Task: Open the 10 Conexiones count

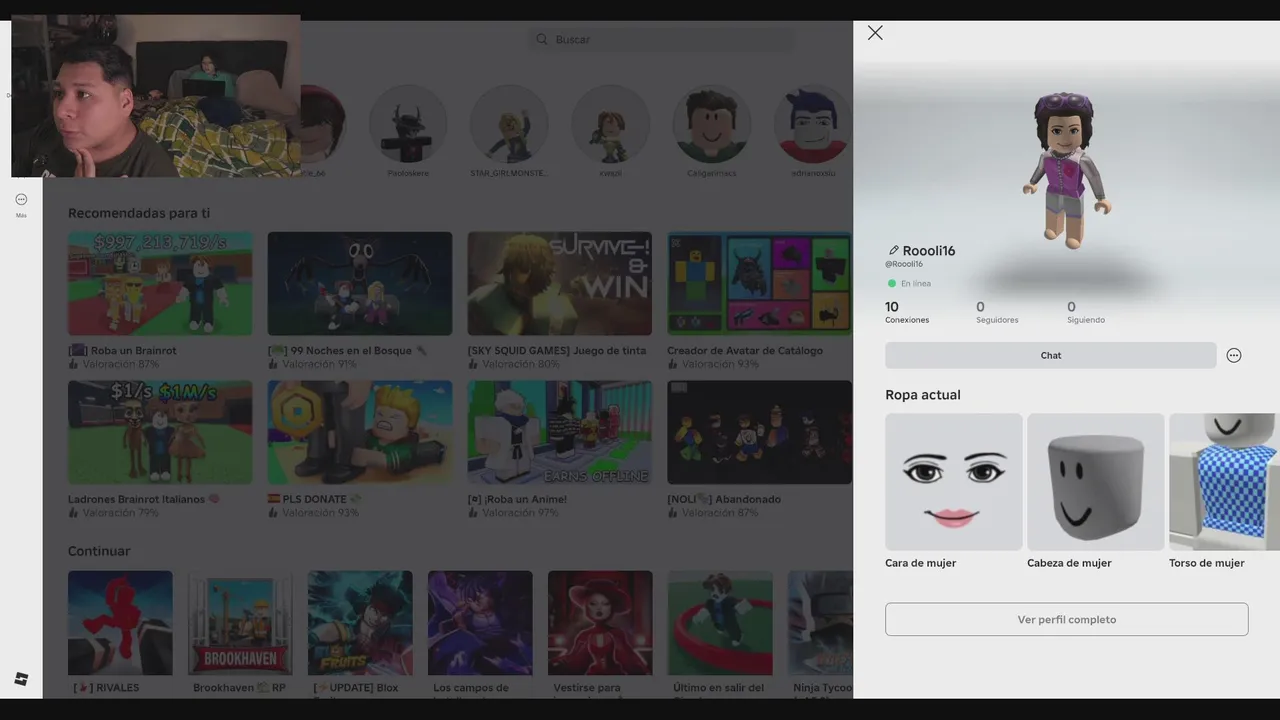Action: (x=906, y=312)
